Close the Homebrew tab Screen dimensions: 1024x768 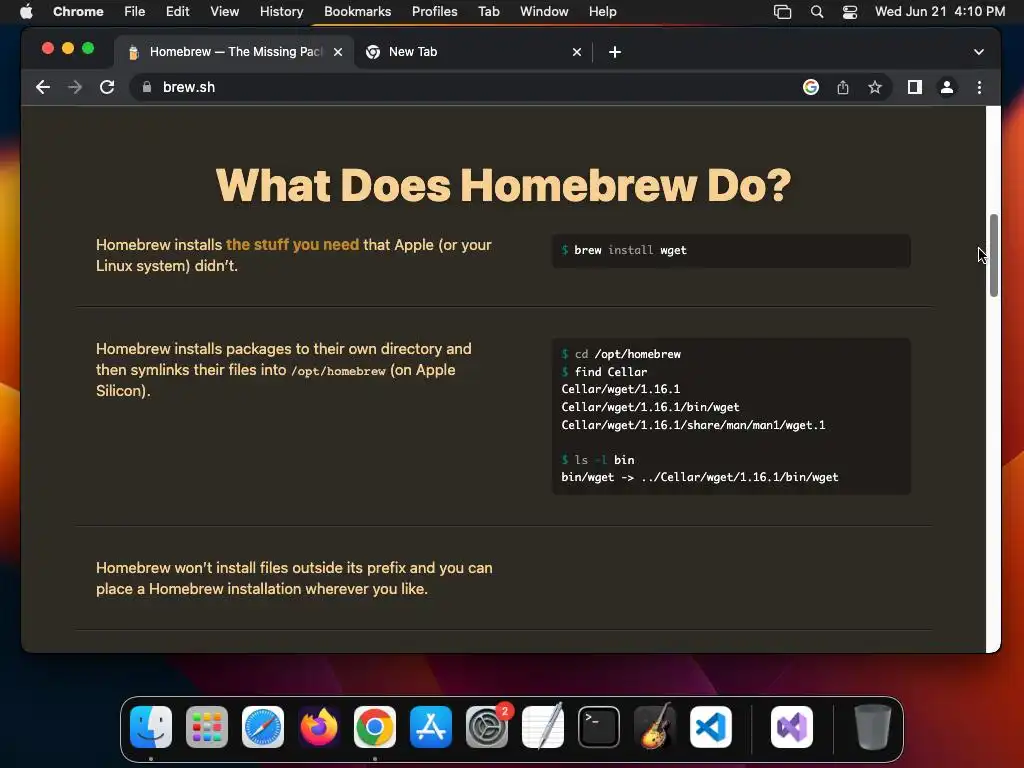(x=338, y=52)
